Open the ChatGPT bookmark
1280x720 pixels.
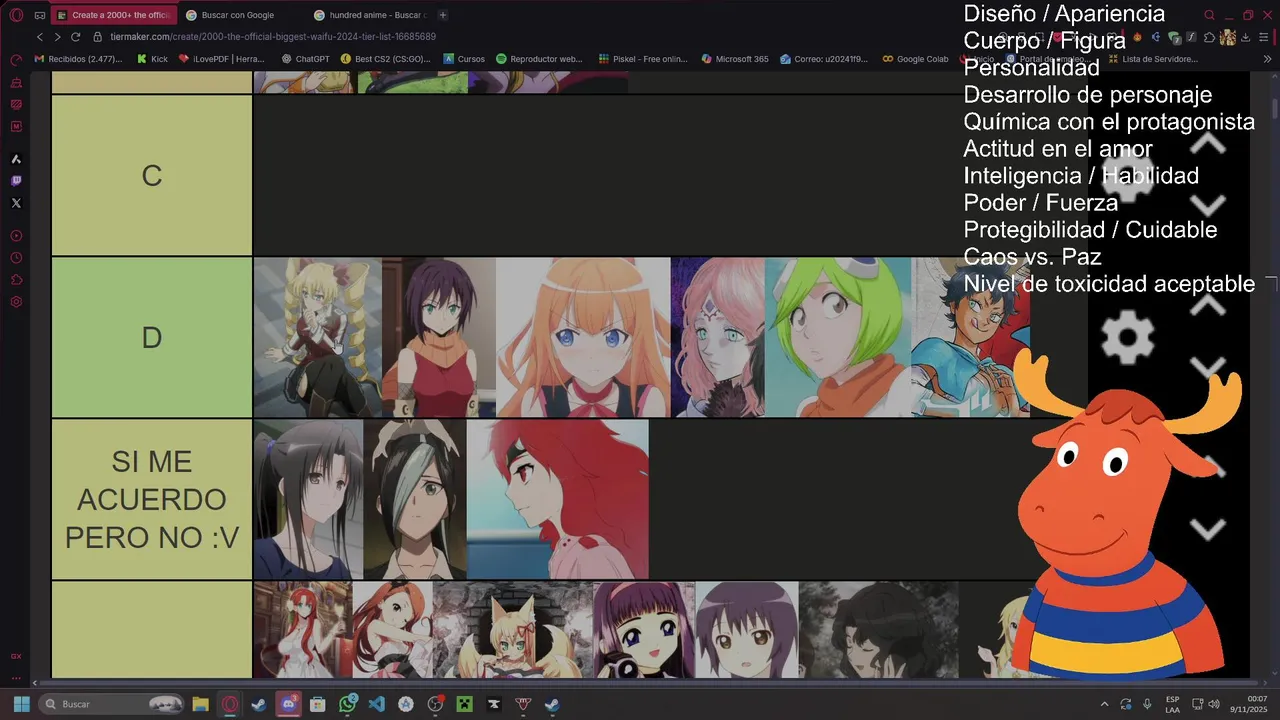click(305, 59)
